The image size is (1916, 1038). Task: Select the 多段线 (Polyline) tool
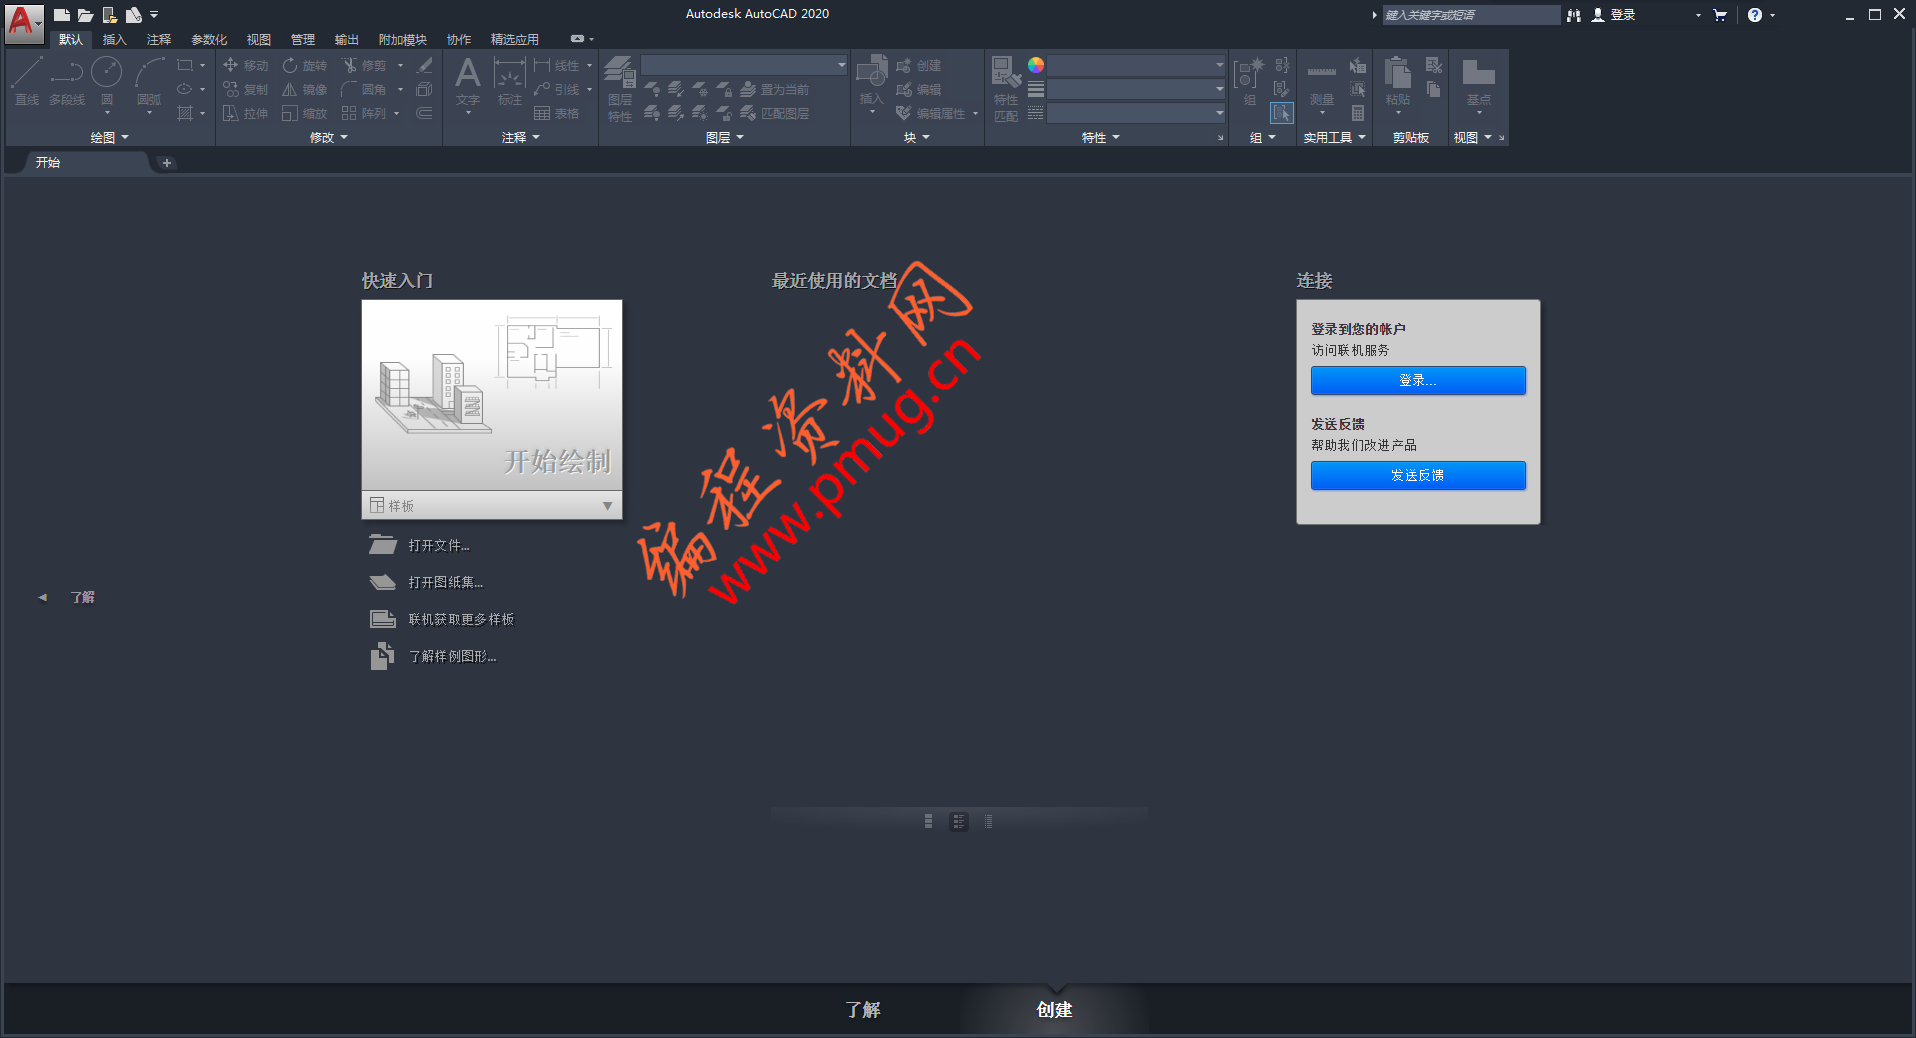click(67, 82)
